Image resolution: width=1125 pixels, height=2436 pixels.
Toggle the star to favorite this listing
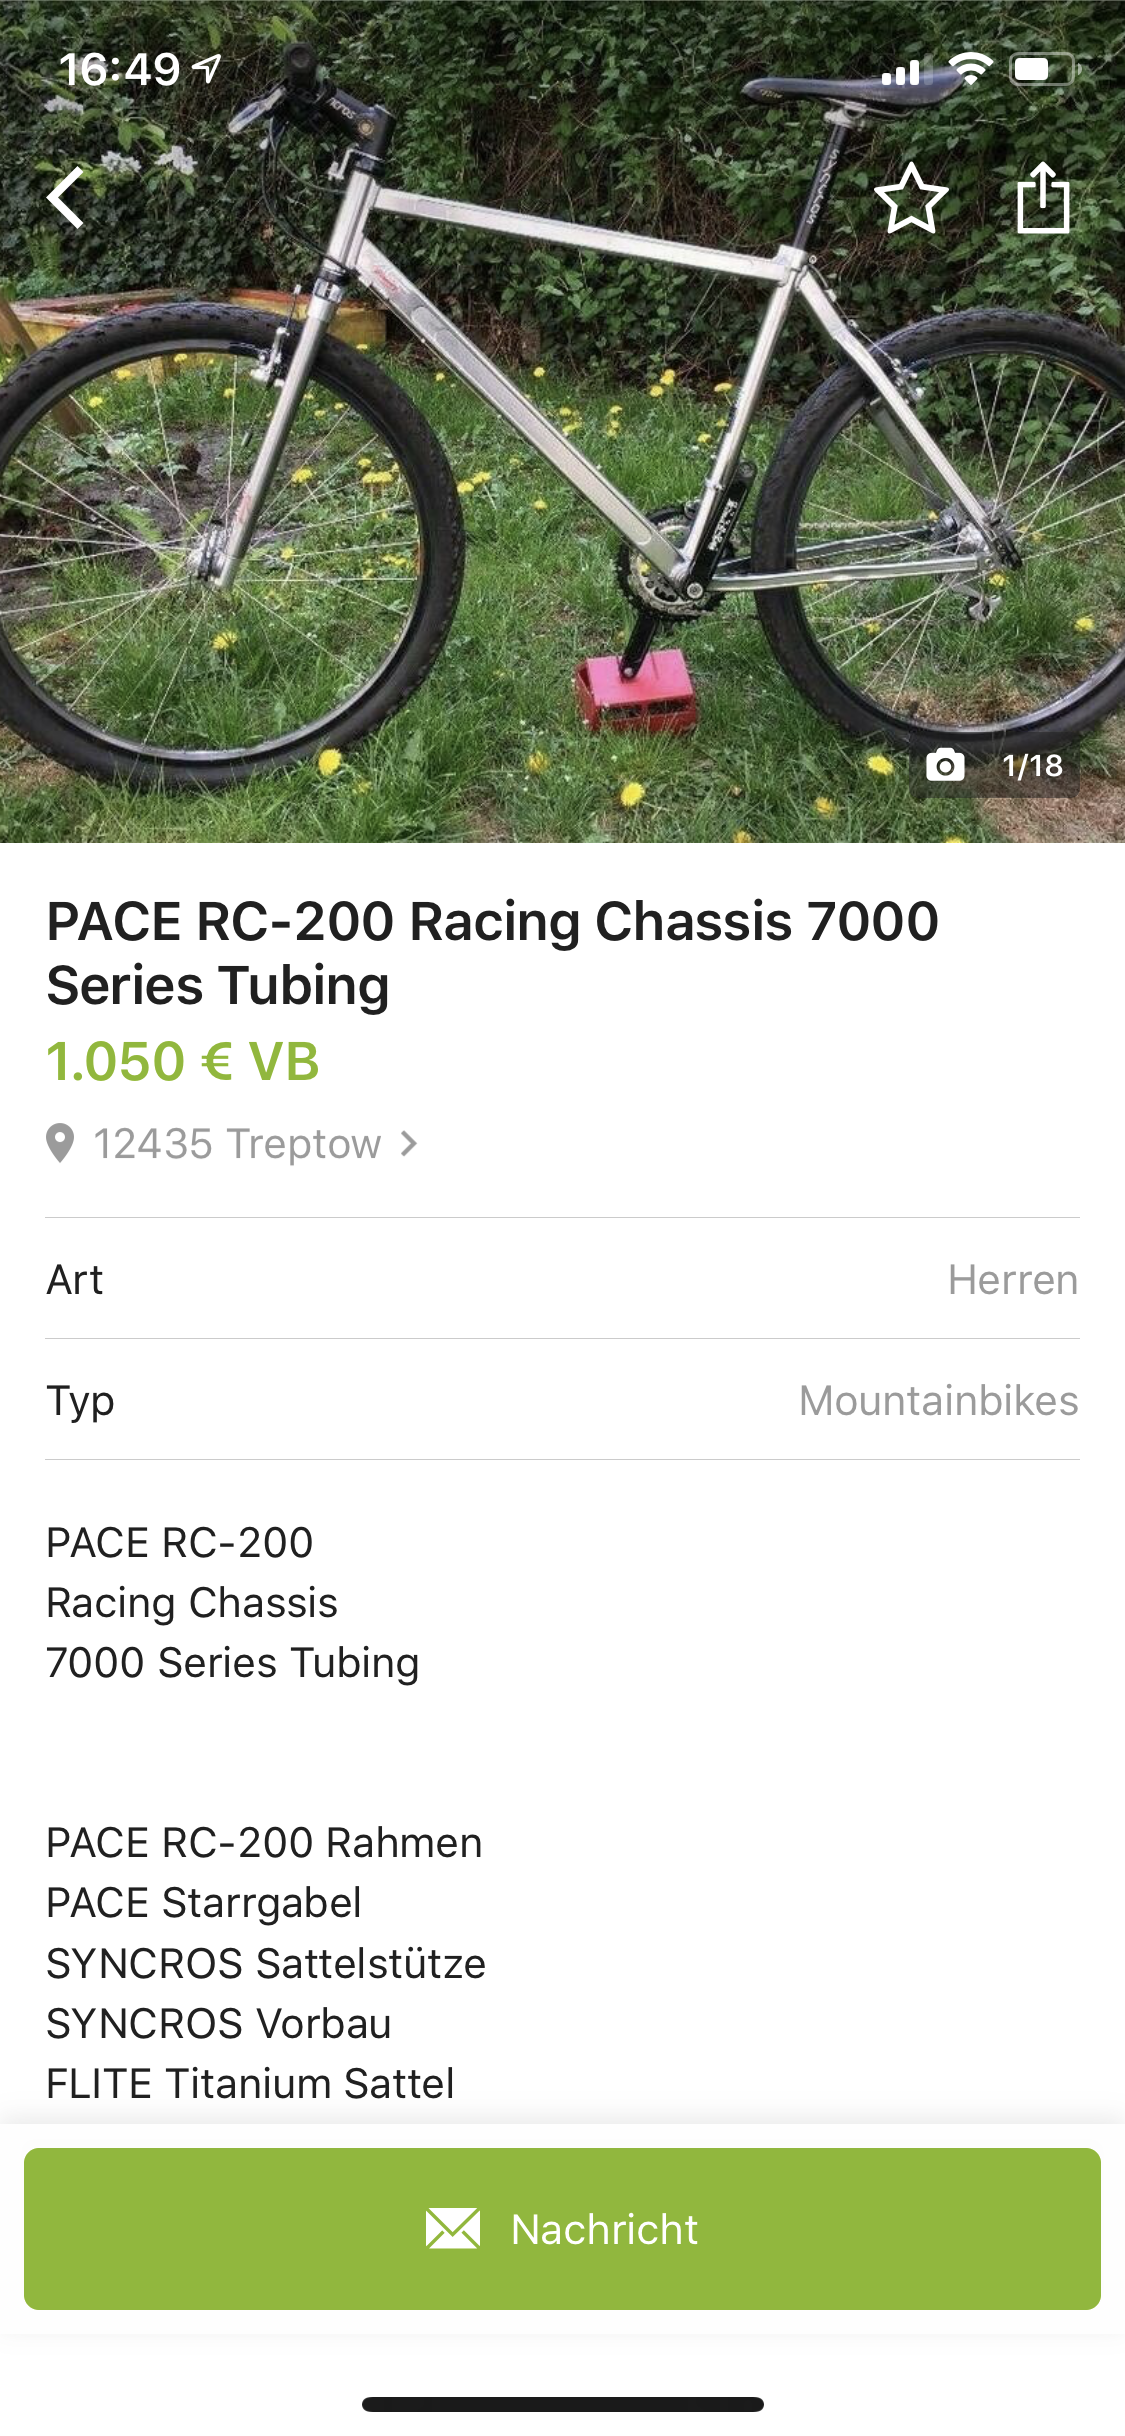(x=911, y=198)
